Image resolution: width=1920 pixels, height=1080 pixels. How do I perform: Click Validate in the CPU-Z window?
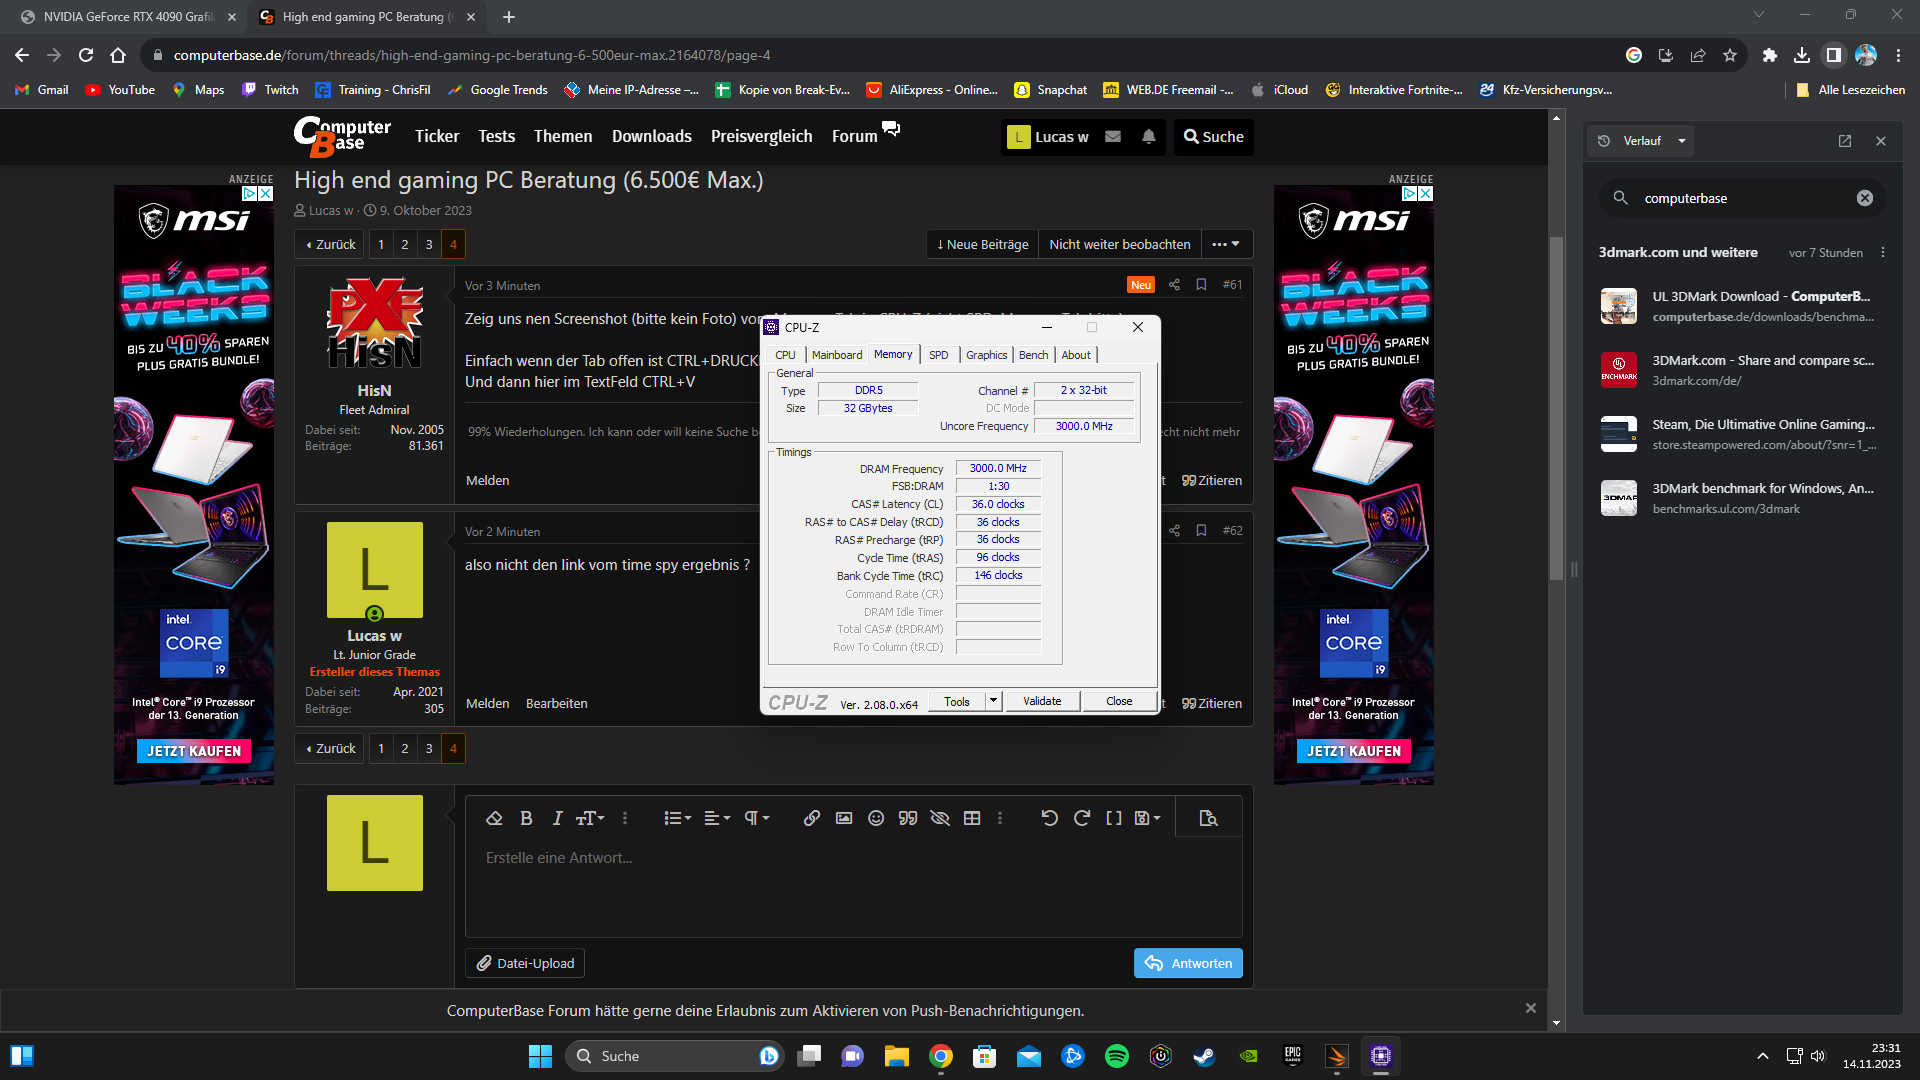(1042, 700)
